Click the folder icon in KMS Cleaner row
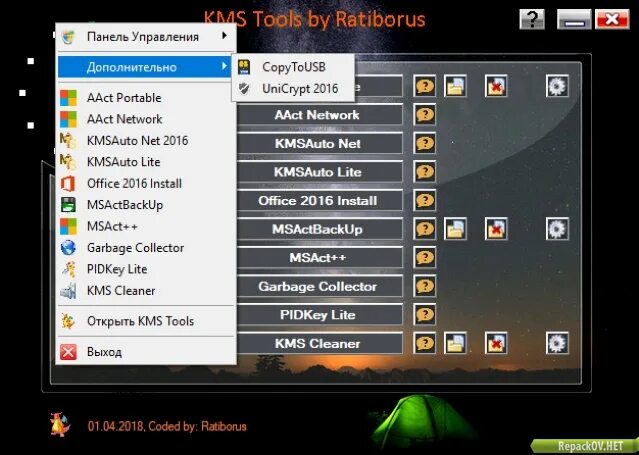 (455, 343)
